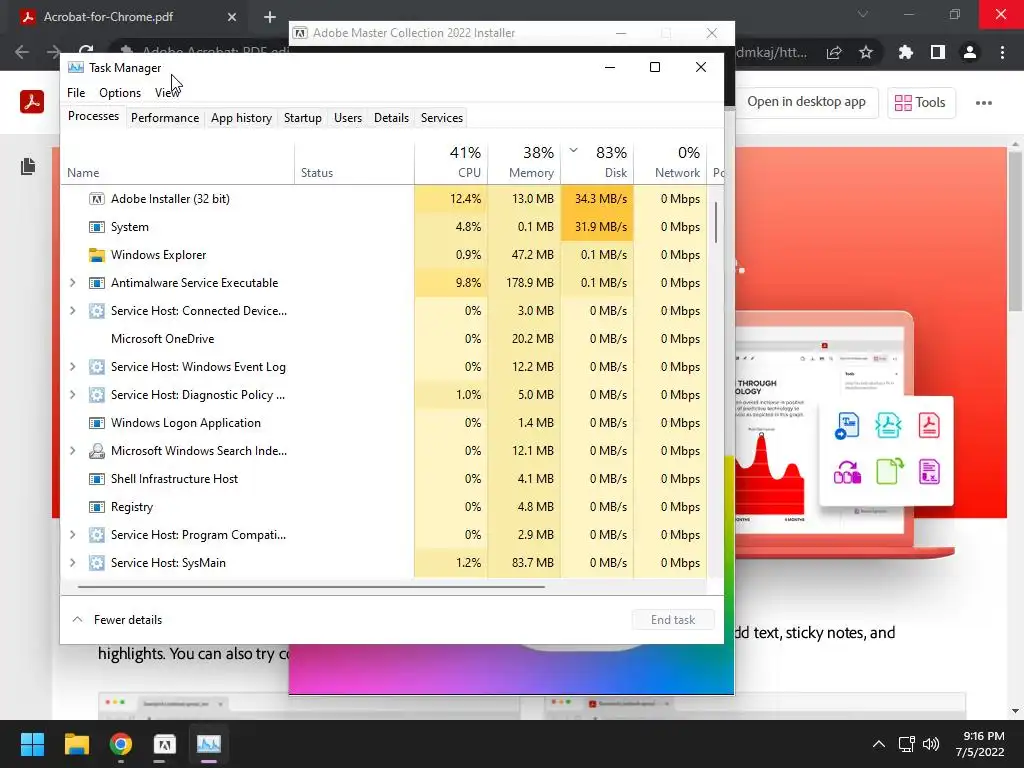Select the Microsoft OneDrive process row

[x=384, y=339]
